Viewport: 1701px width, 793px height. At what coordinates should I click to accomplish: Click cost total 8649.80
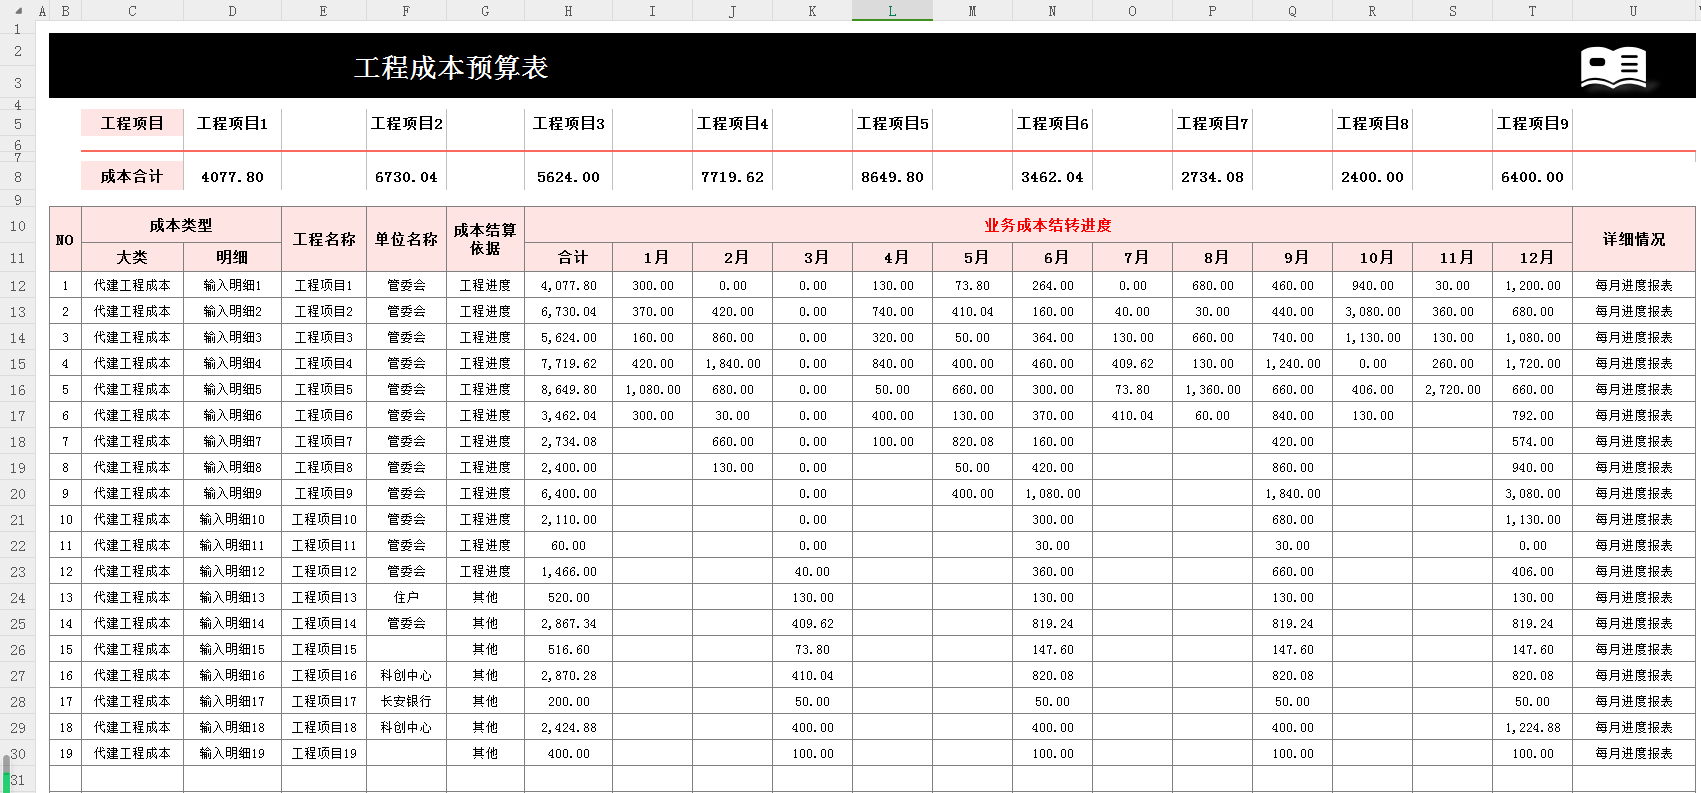pyautogui.click(x=892, y=177)
